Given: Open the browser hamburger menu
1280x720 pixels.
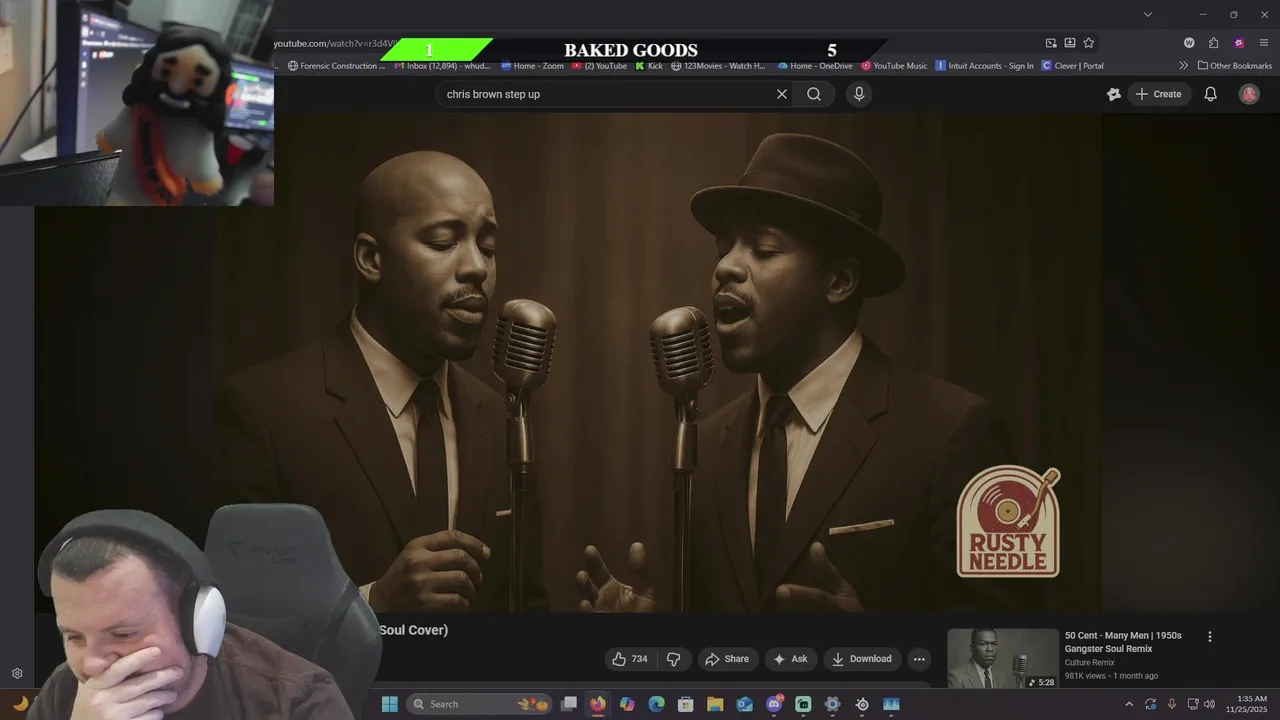Looking at the screenshot, I should (x=1264, y=43).
